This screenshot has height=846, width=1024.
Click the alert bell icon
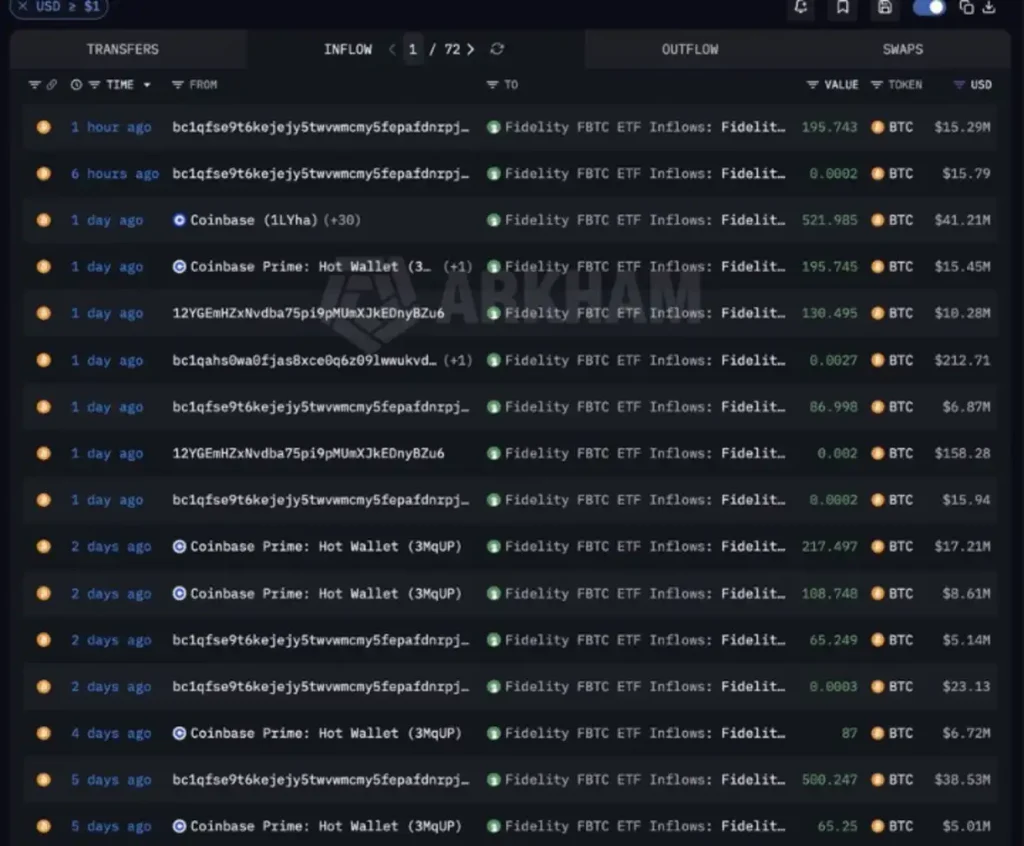point(801,7)
